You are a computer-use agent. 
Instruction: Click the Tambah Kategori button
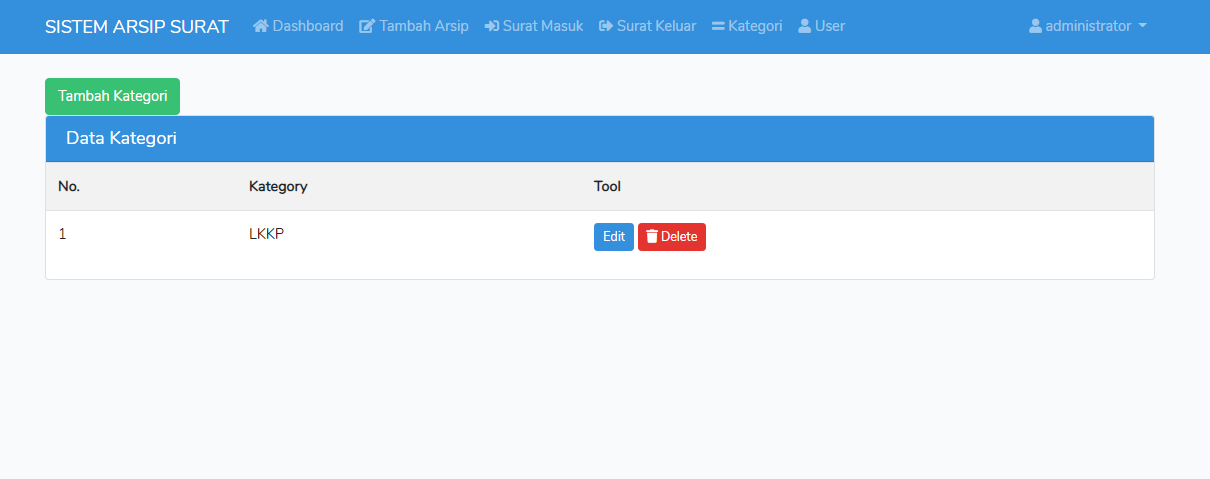pos(112,96)
